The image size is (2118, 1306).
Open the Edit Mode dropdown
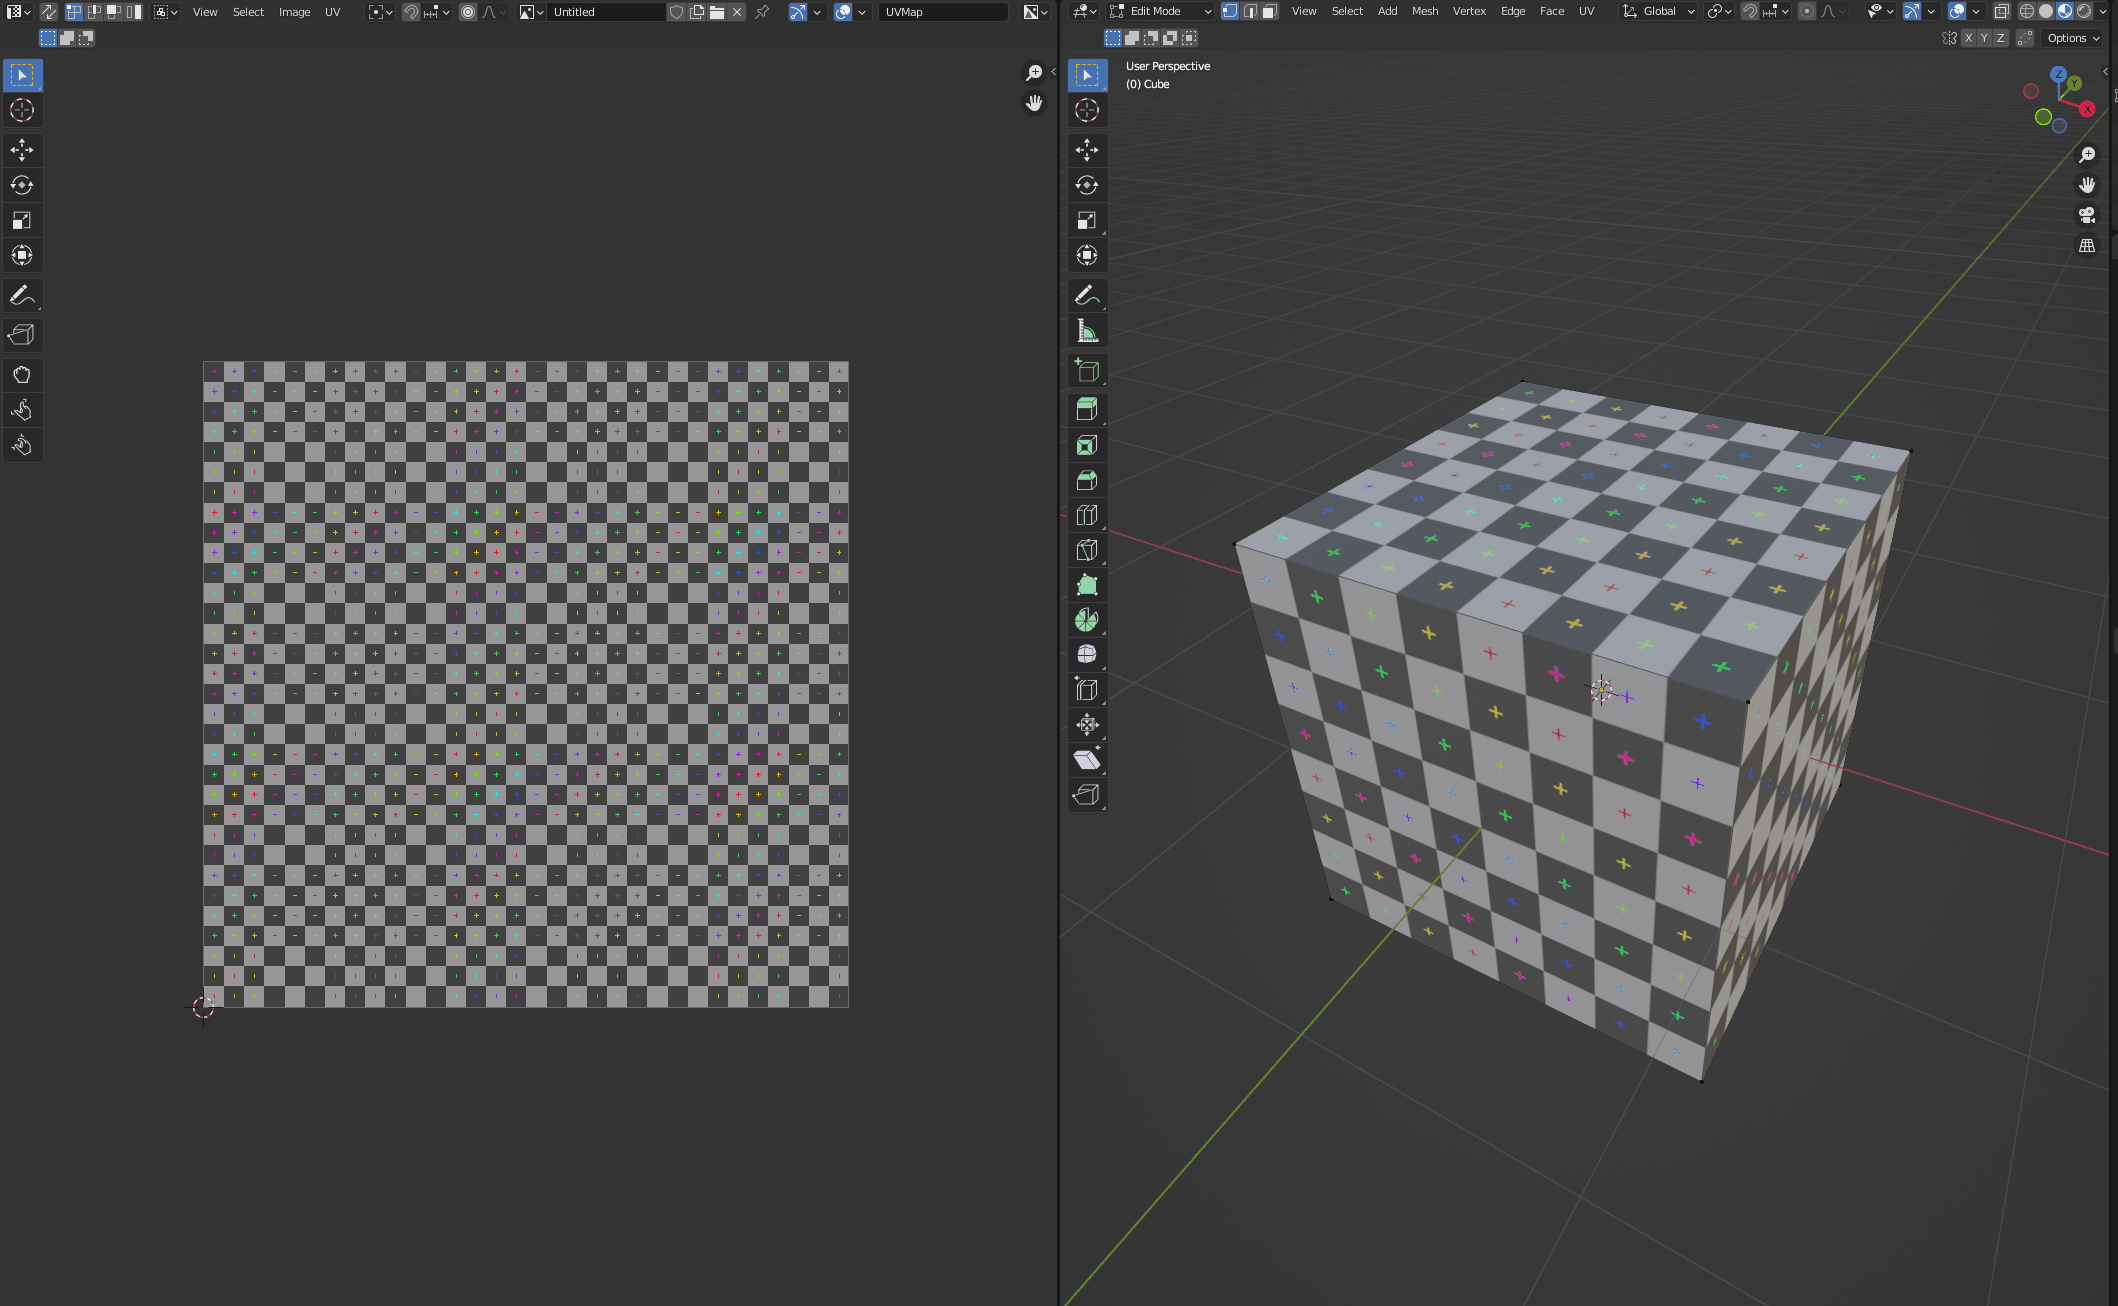(x=1160, y=11)
